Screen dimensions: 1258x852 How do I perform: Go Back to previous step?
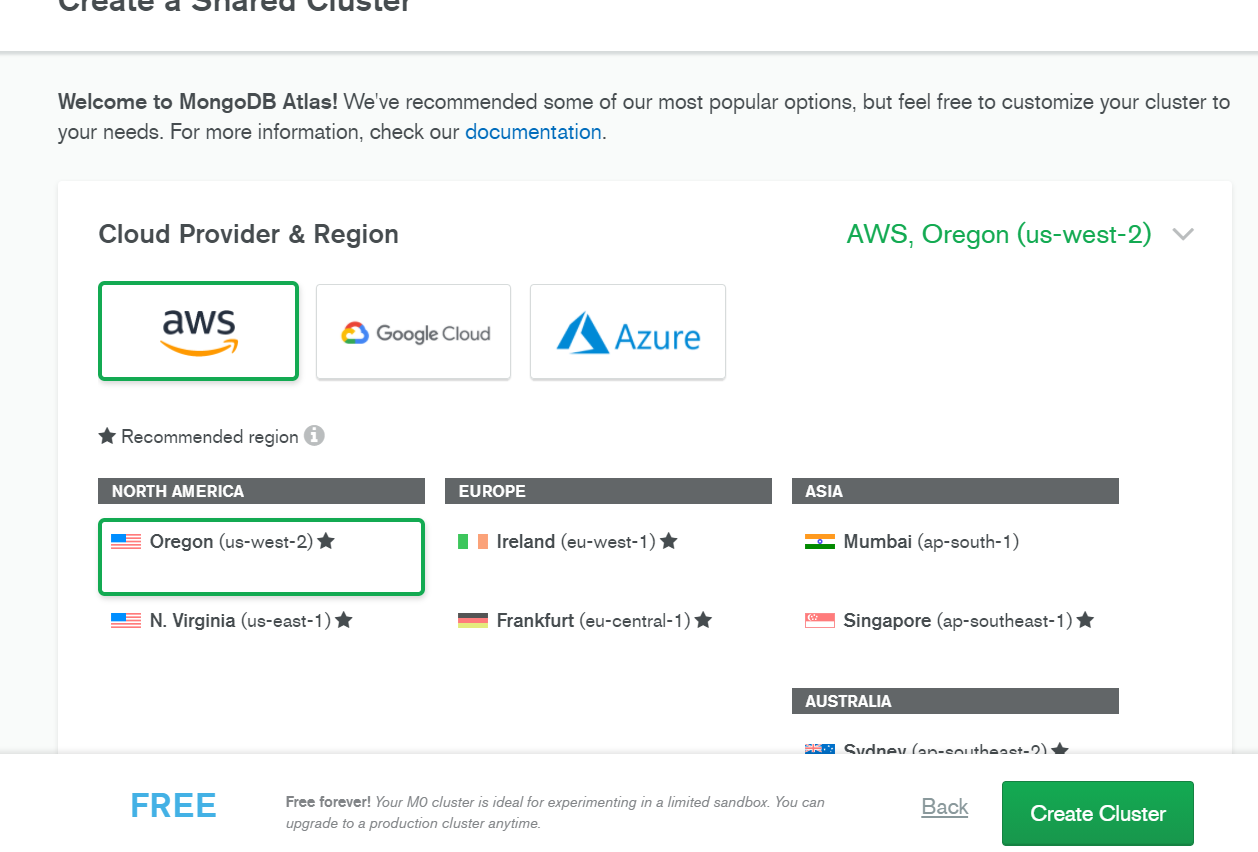[x=945, y=807]
